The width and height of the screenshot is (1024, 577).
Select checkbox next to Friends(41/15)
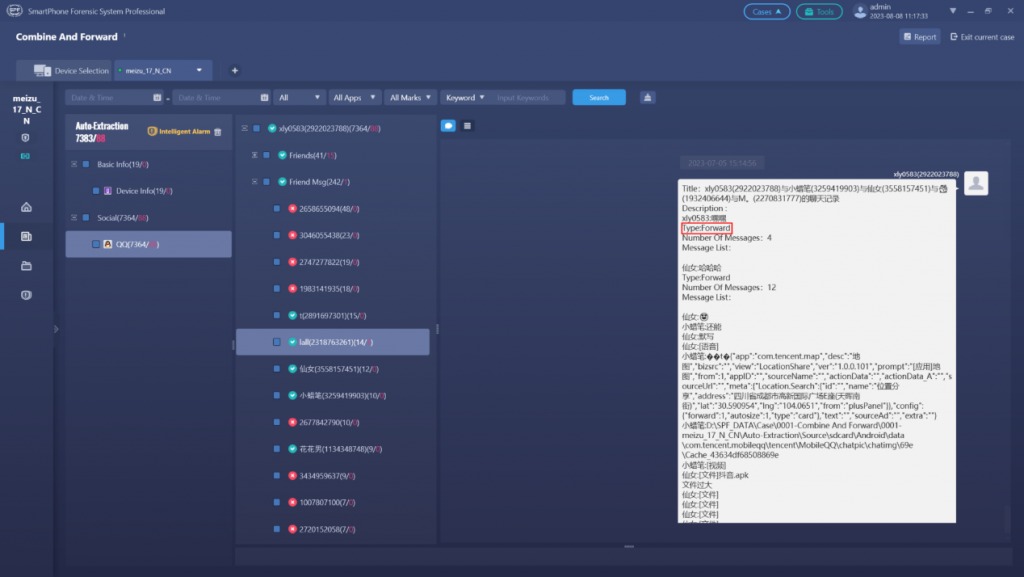point(268,155)
